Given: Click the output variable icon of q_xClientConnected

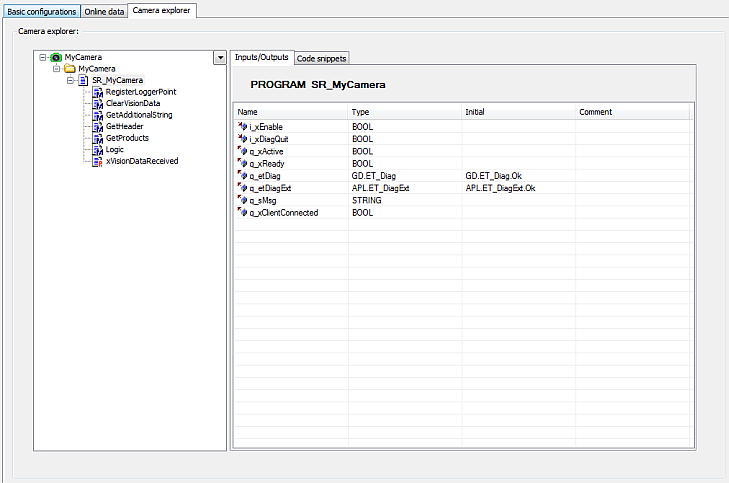Looking at the screenshot, I should tap(242, 212).
